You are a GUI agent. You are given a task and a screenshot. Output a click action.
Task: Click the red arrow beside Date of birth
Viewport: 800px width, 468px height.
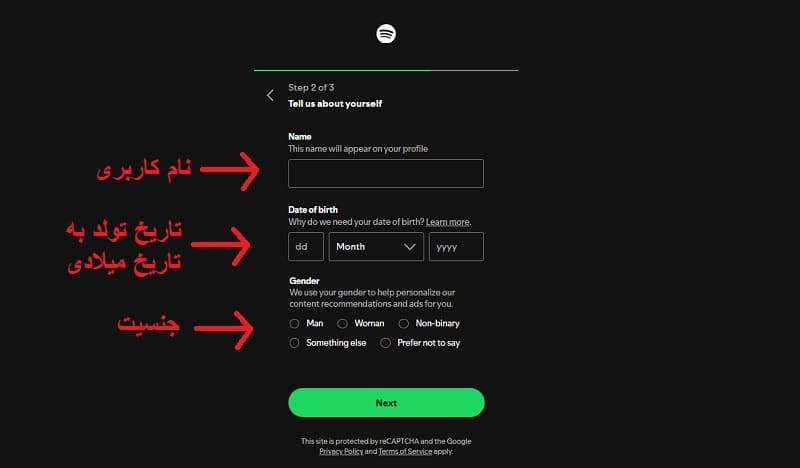click(x=220, y=241)
